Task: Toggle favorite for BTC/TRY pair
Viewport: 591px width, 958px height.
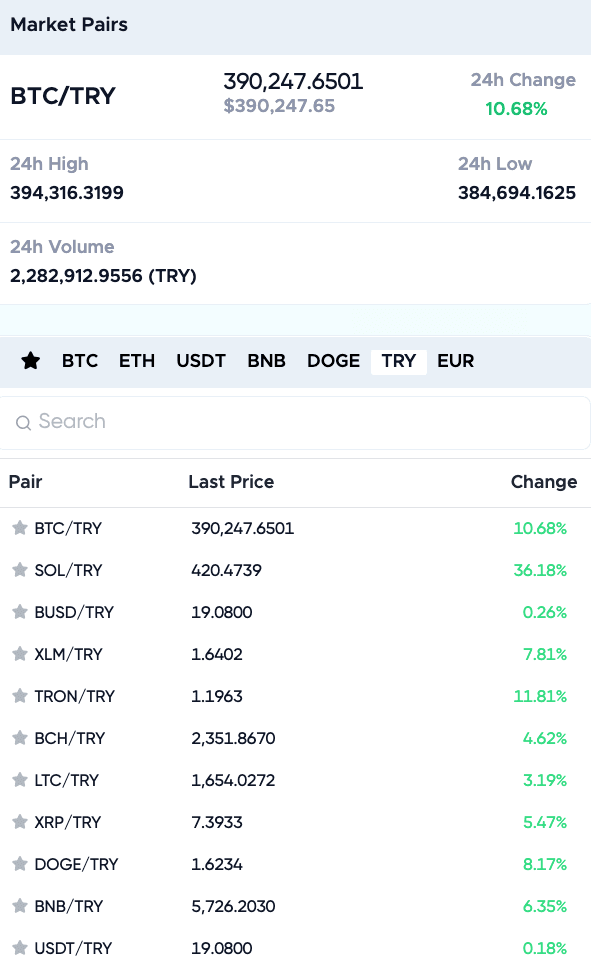Action: (20, 528)
